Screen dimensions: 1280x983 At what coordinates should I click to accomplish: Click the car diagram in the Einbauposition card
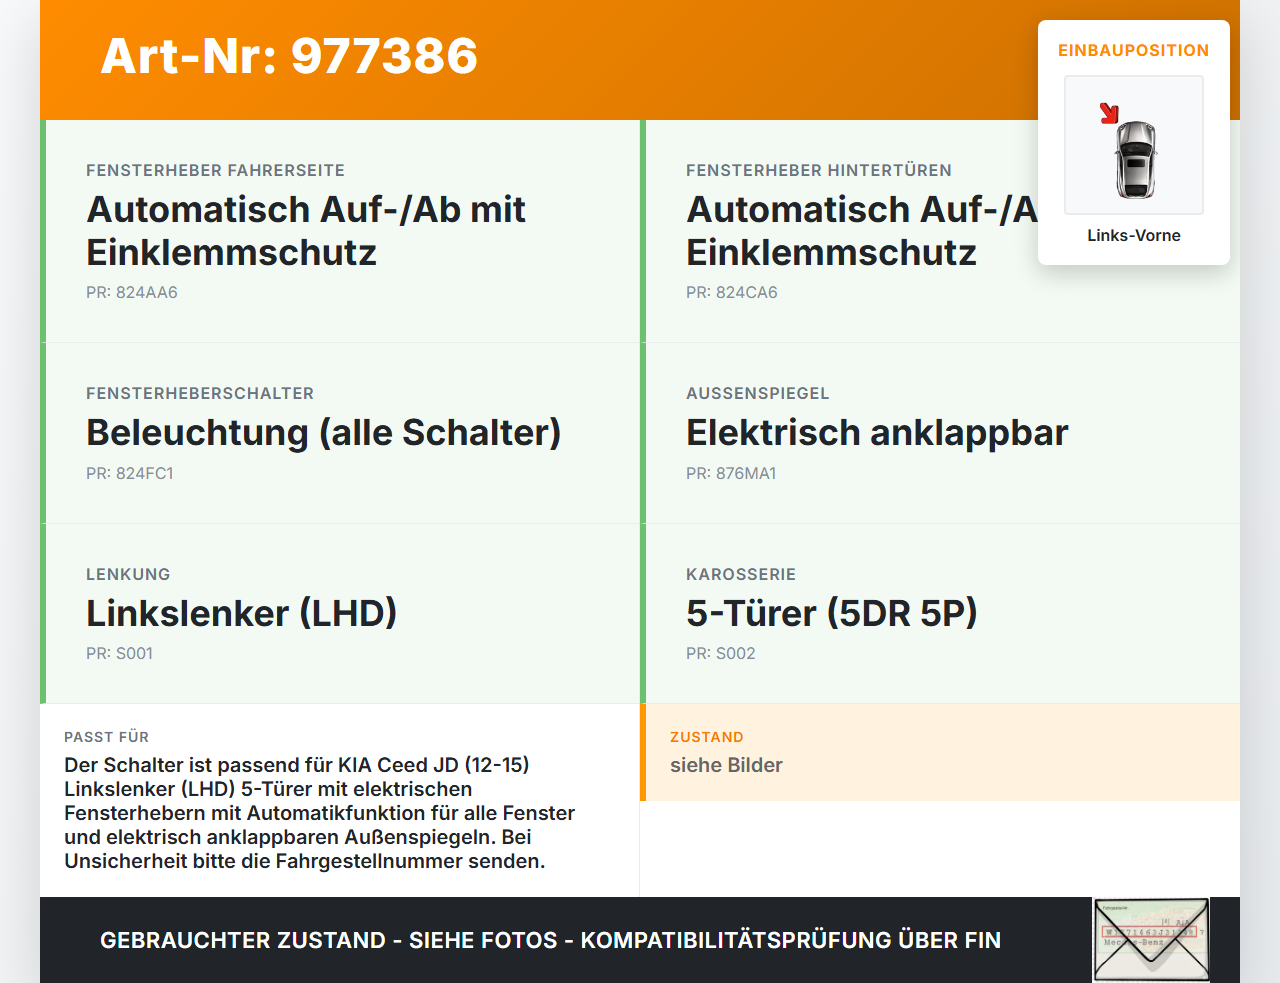(x=1133, y=145)
